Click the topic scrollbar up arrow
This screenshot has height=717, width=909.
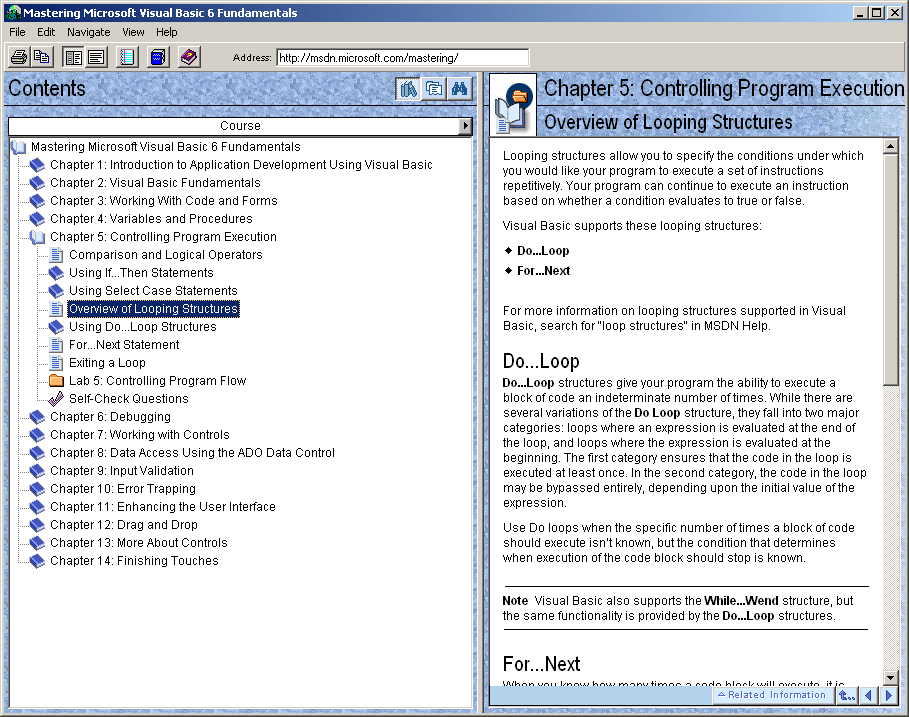click(890, 145)
